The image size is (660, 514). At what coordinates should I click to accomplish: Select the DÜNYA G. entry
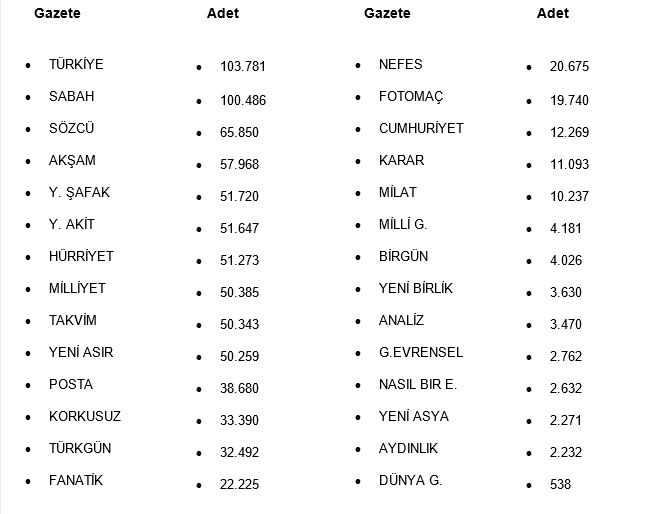tap(410, 480)
